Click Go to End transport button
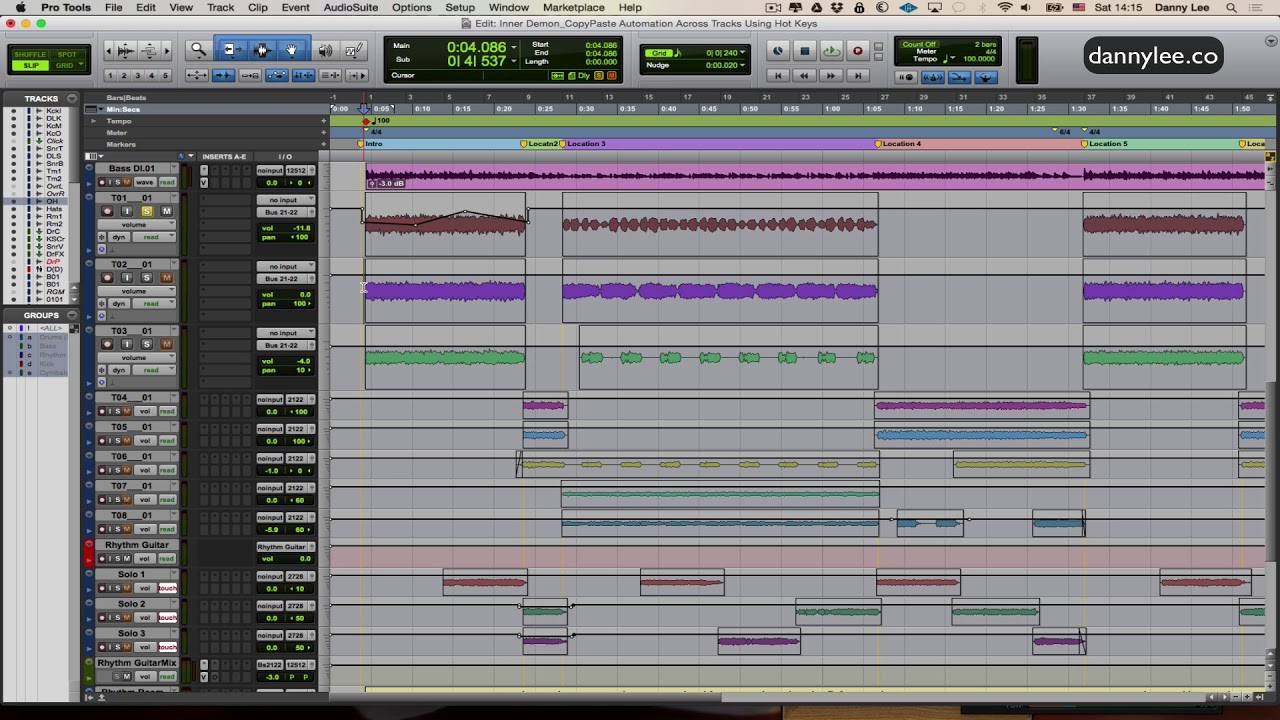Screen dimensions: 1280x720 pos(857,76)
